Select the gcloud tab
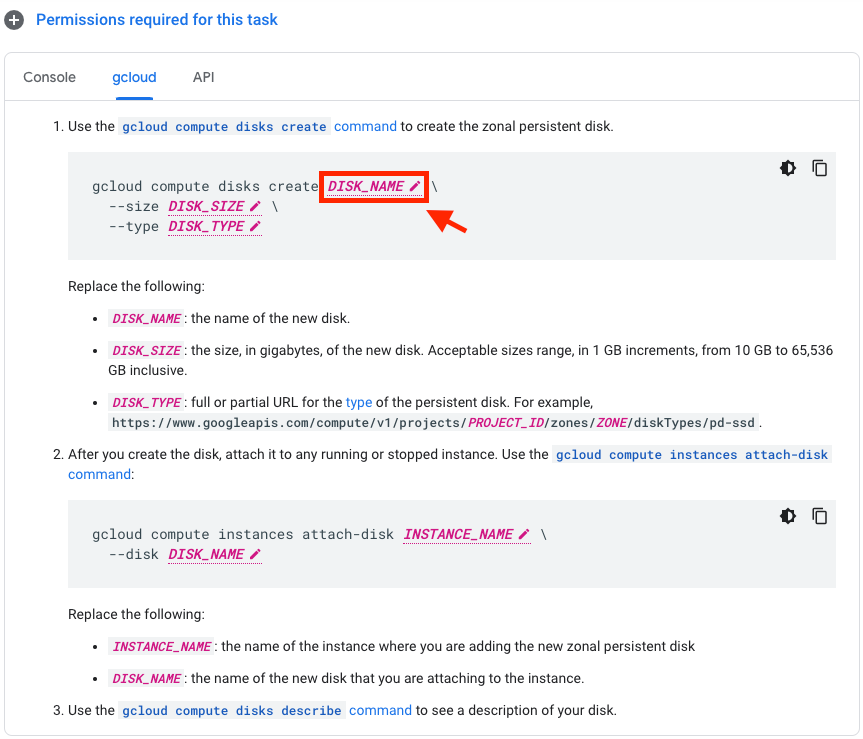The image size is (863, 739). tap(134, 77)
